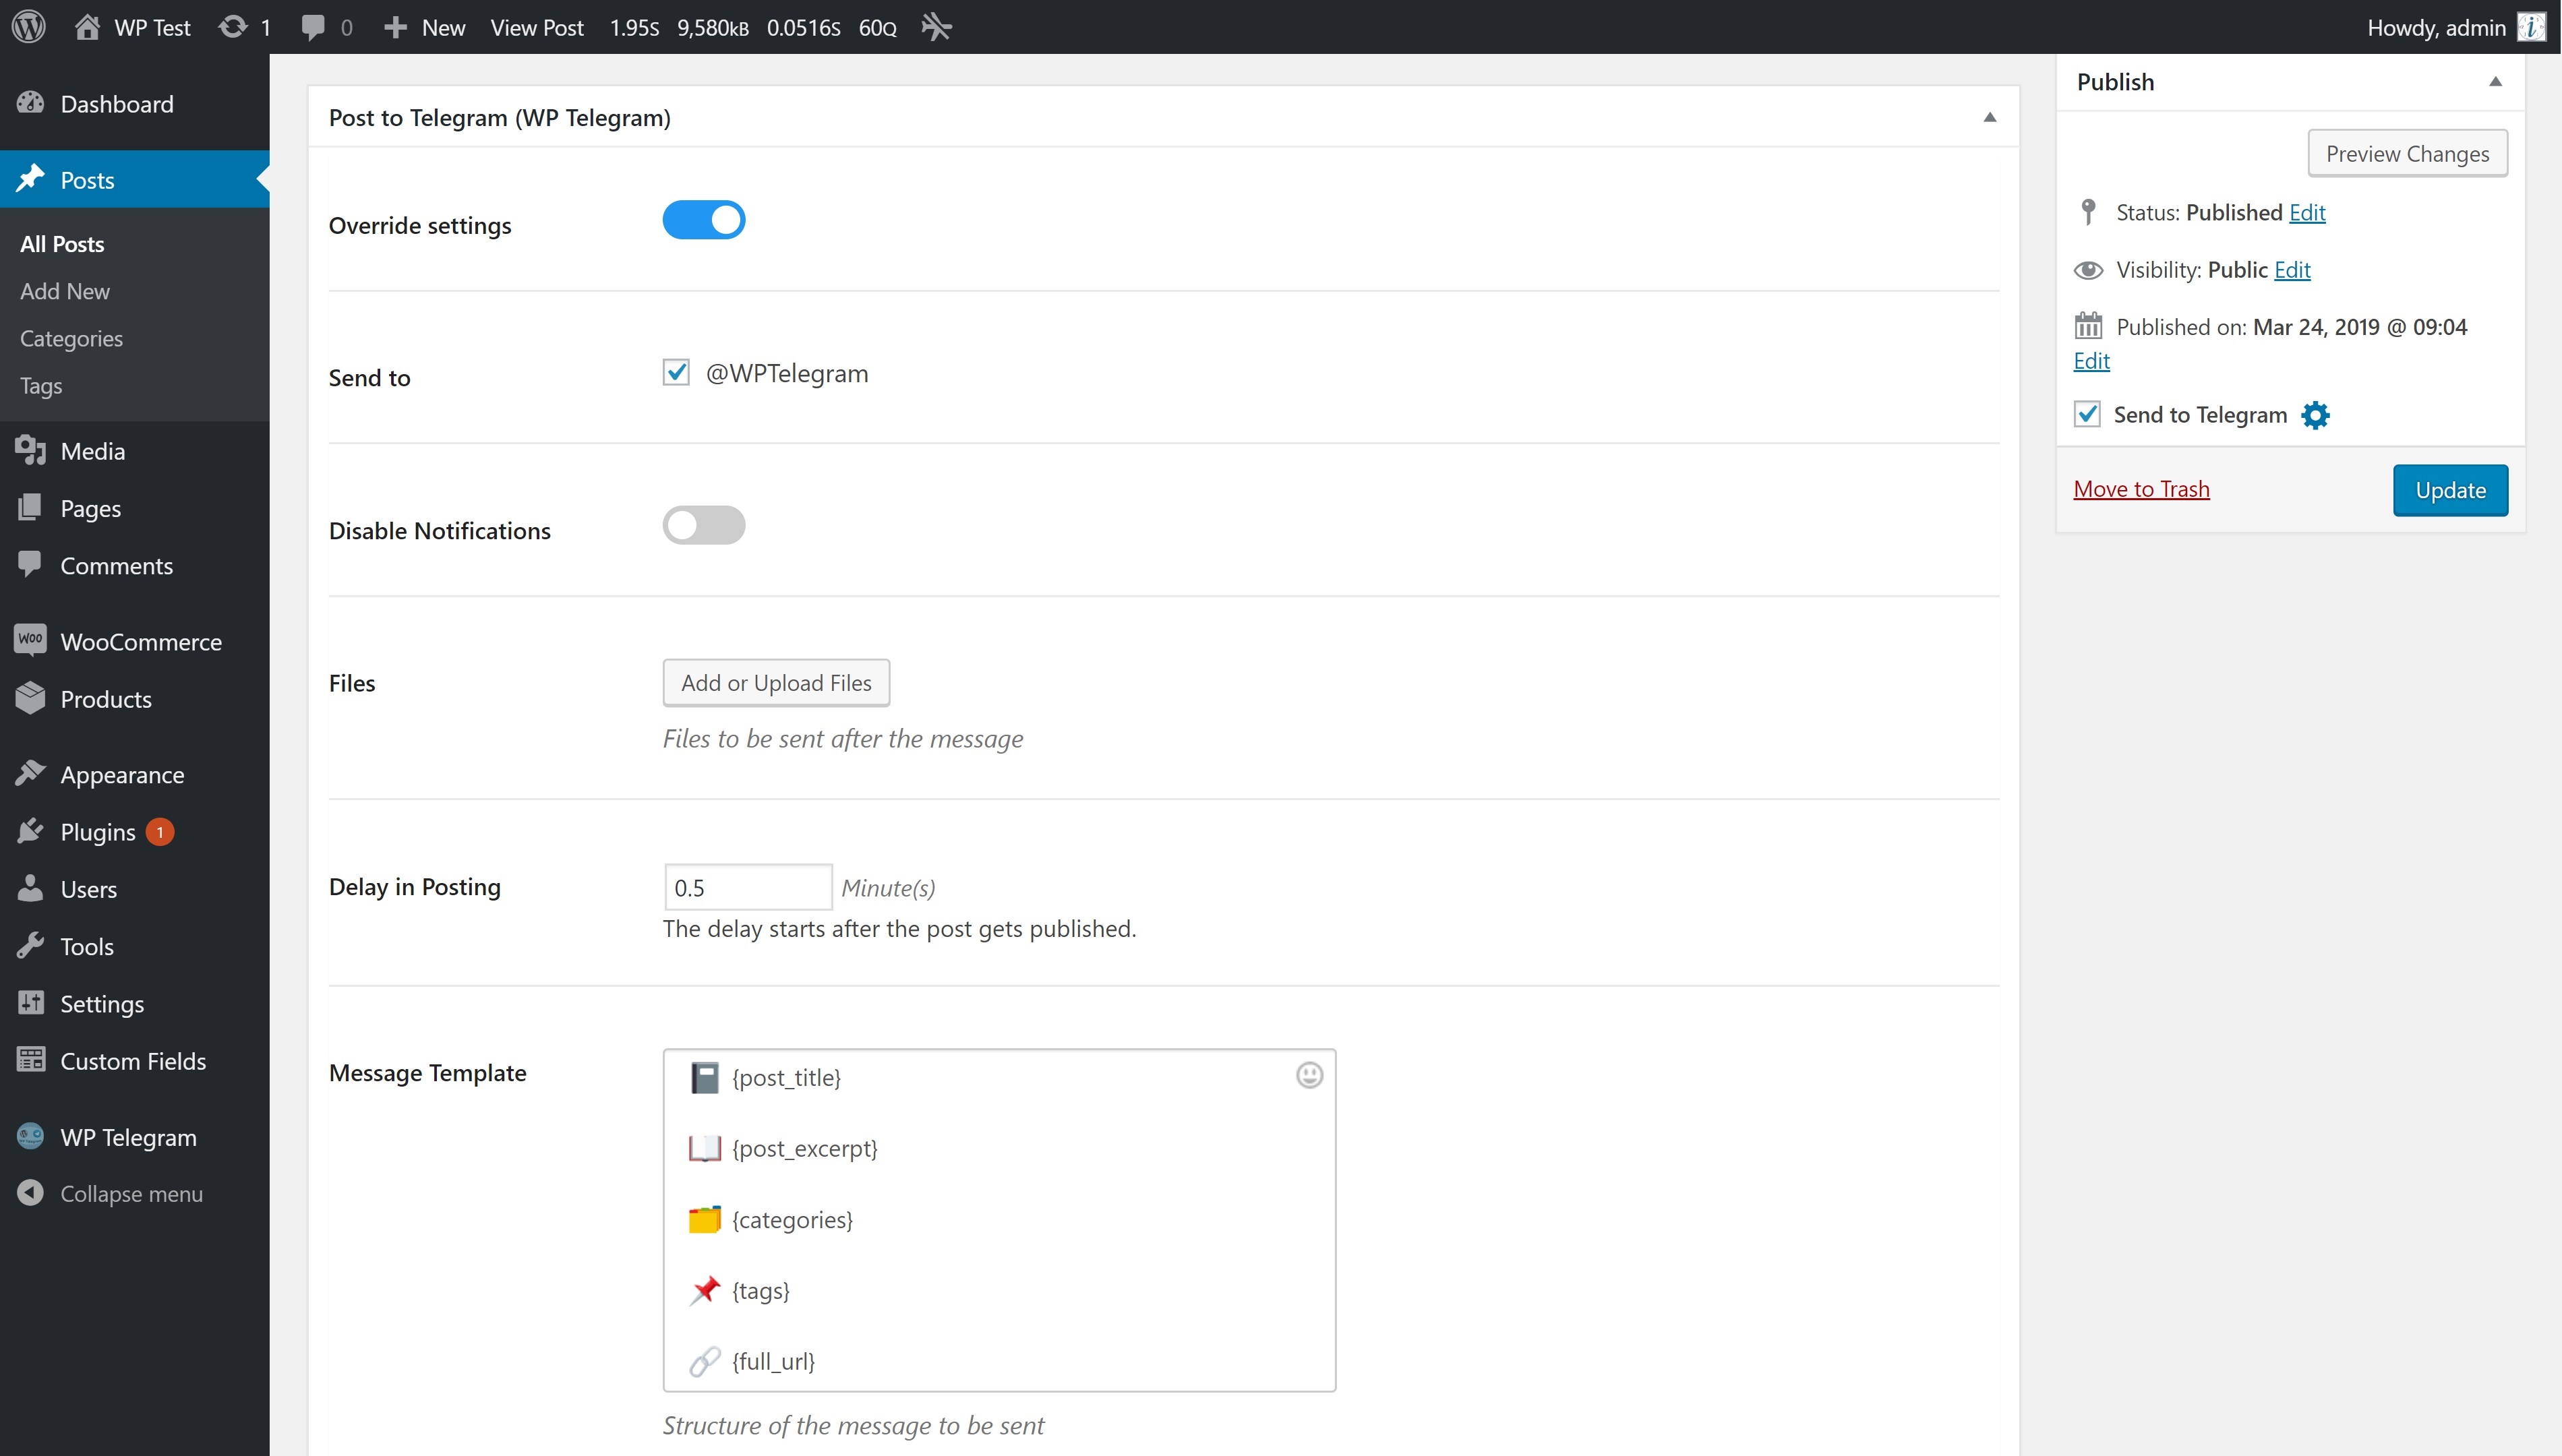This screenshot has width=2562, height=1456.
Task: Click the Telegram settings gear icon
Action: [2315, 415]
